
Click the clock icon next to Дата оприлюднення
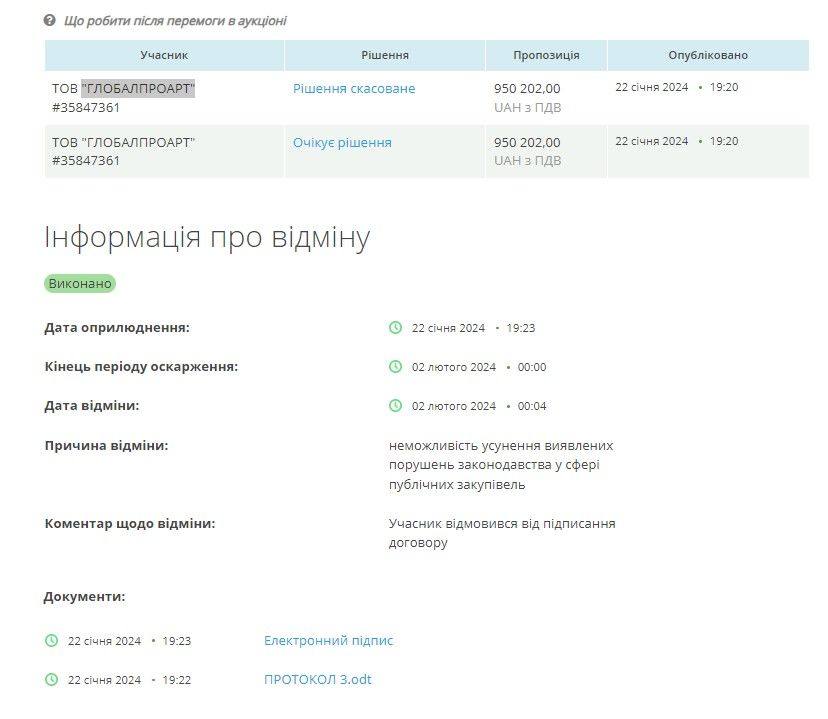[394, 327]
